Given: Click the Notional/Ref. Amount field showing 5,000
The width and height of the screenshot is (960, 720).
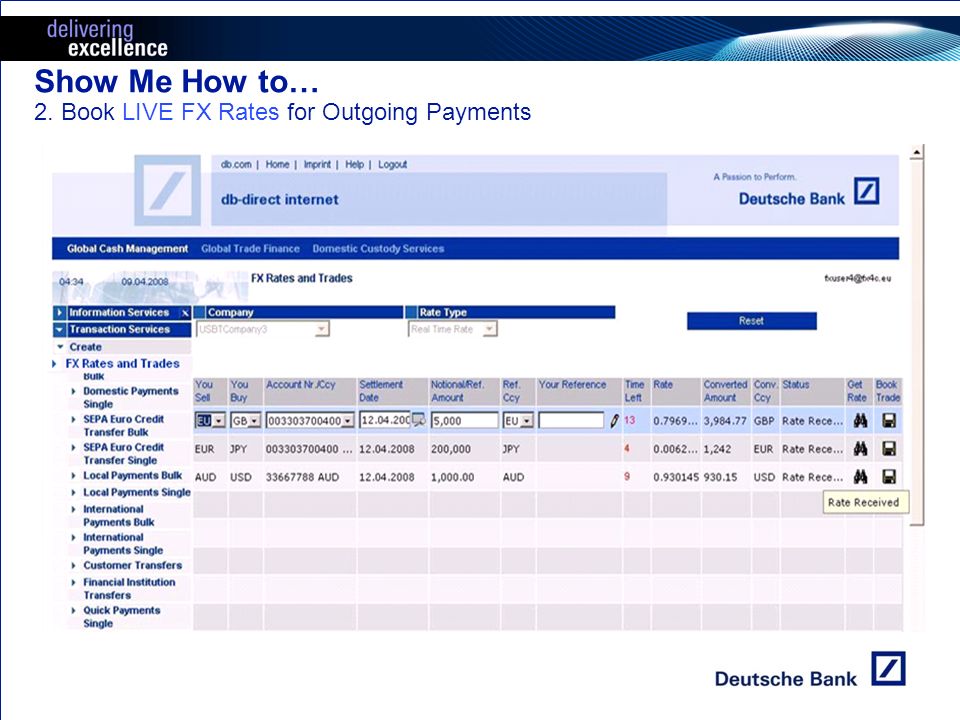Looking at the screenshot, I should pyautogui.click(x=464, y=421).
